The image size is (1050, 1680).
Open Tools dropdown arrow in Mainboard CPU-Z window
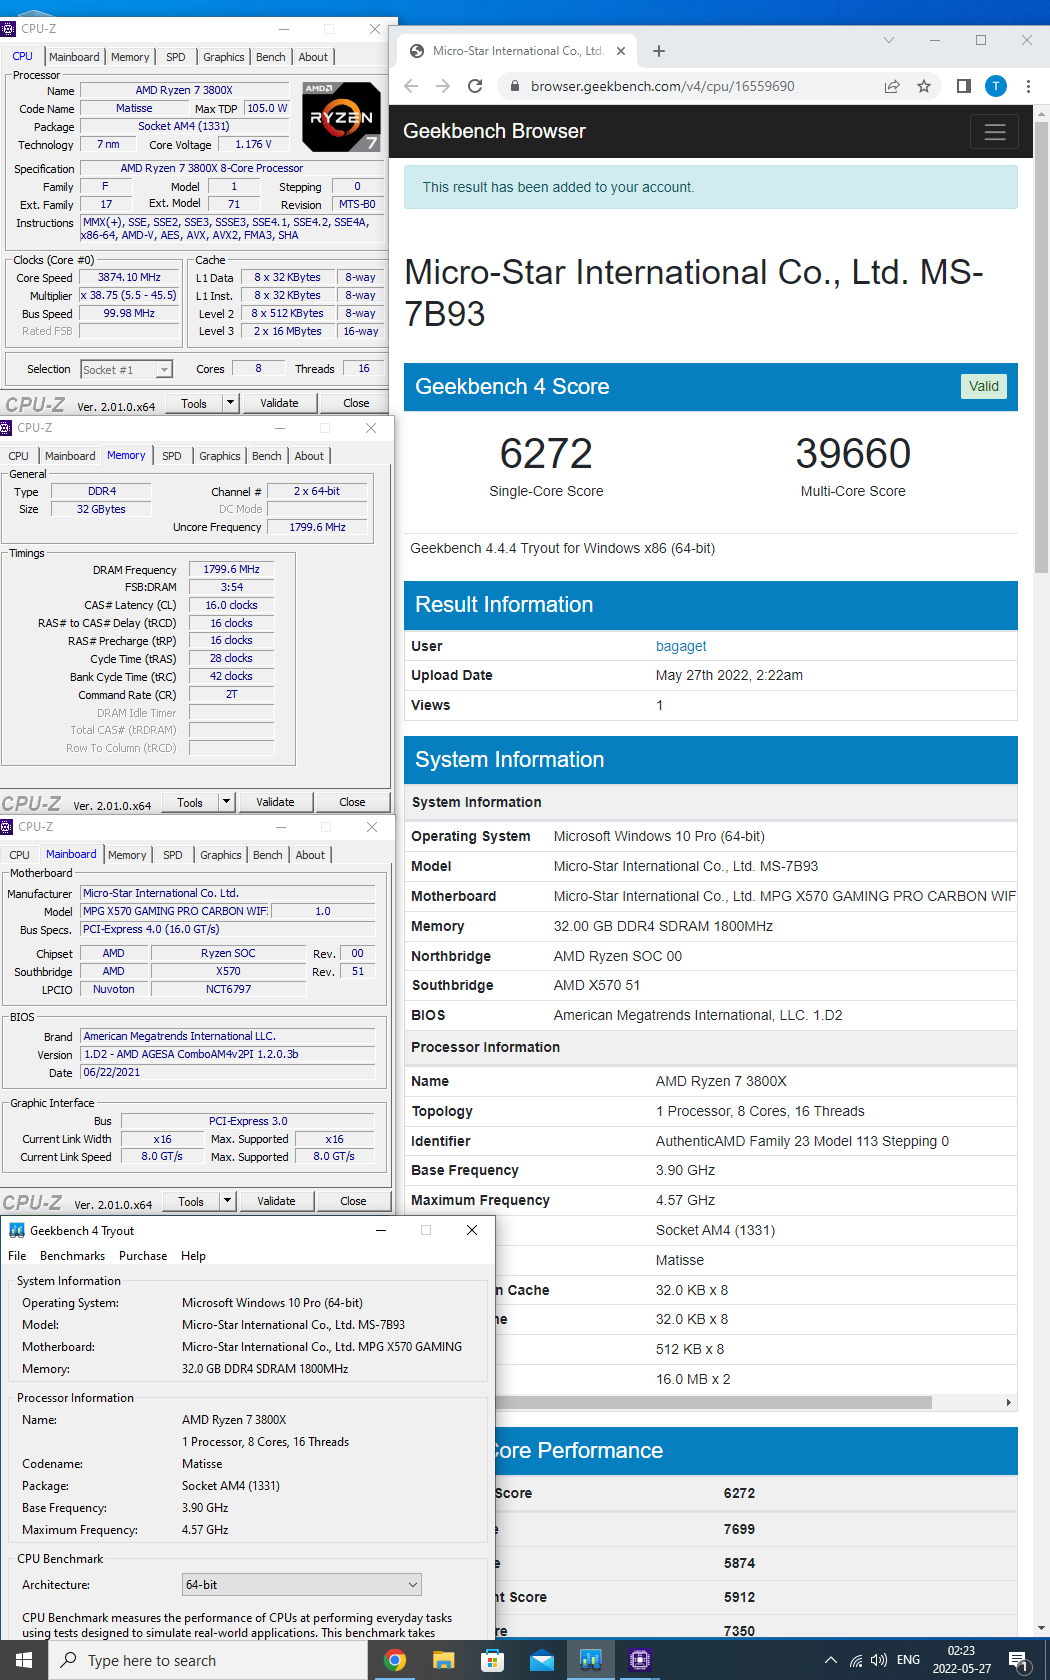pos(227,1201)
